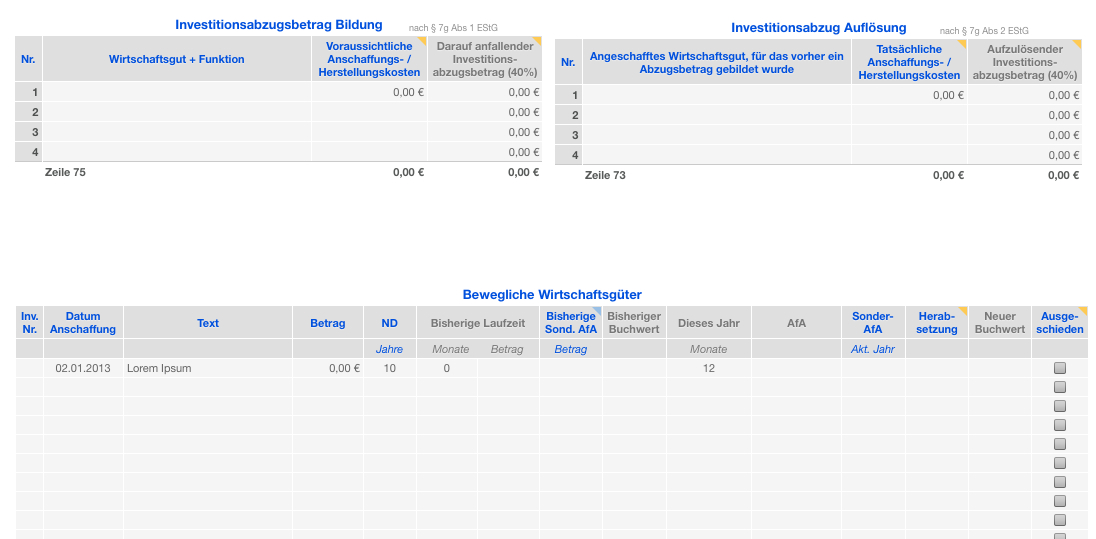Tick the second Ausgeschieden checkbox from top
This screenshot has width=1096, height=539.
(x=1060, y=387)
